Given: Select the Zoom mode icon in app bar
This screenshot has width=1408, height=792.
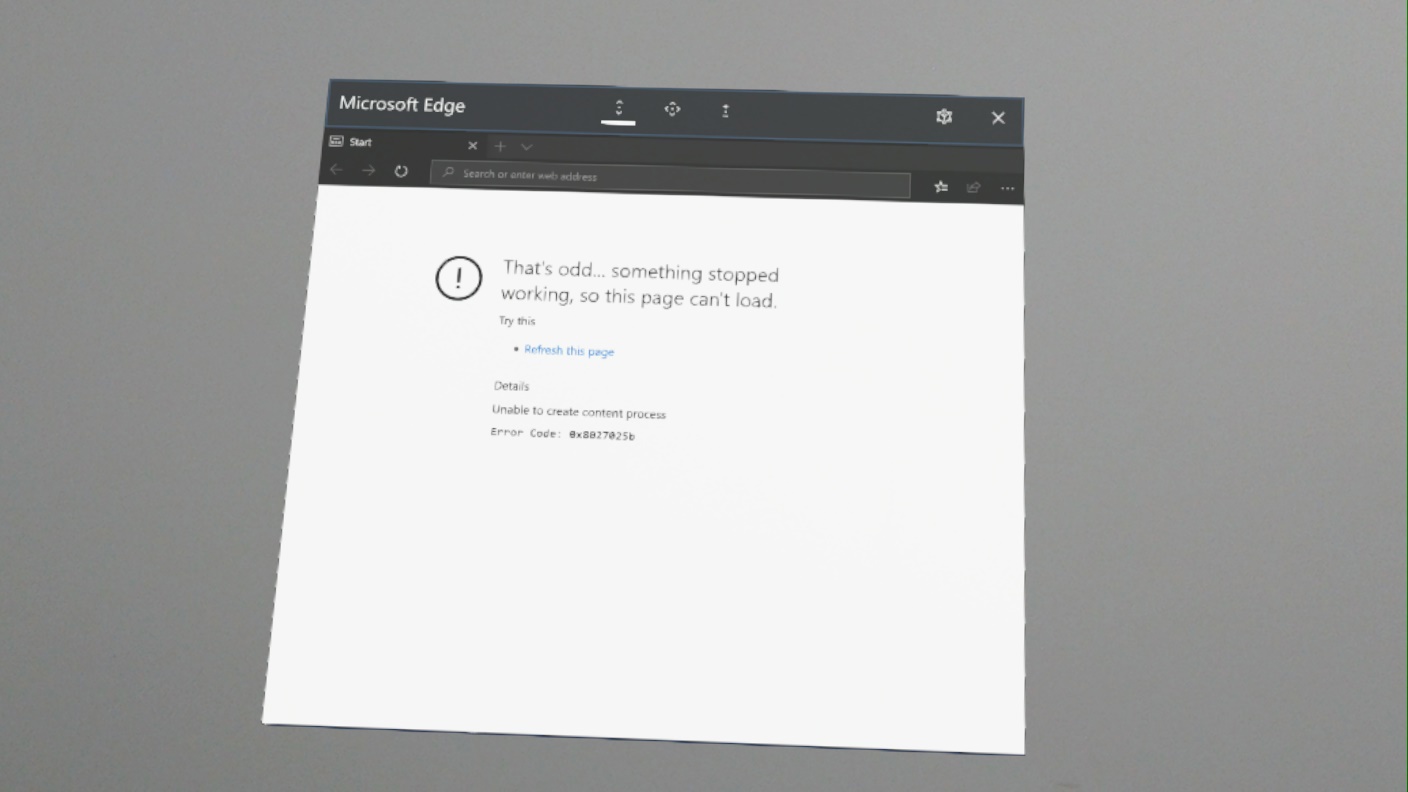Looking at the screenshot, I should coord(725,111).
